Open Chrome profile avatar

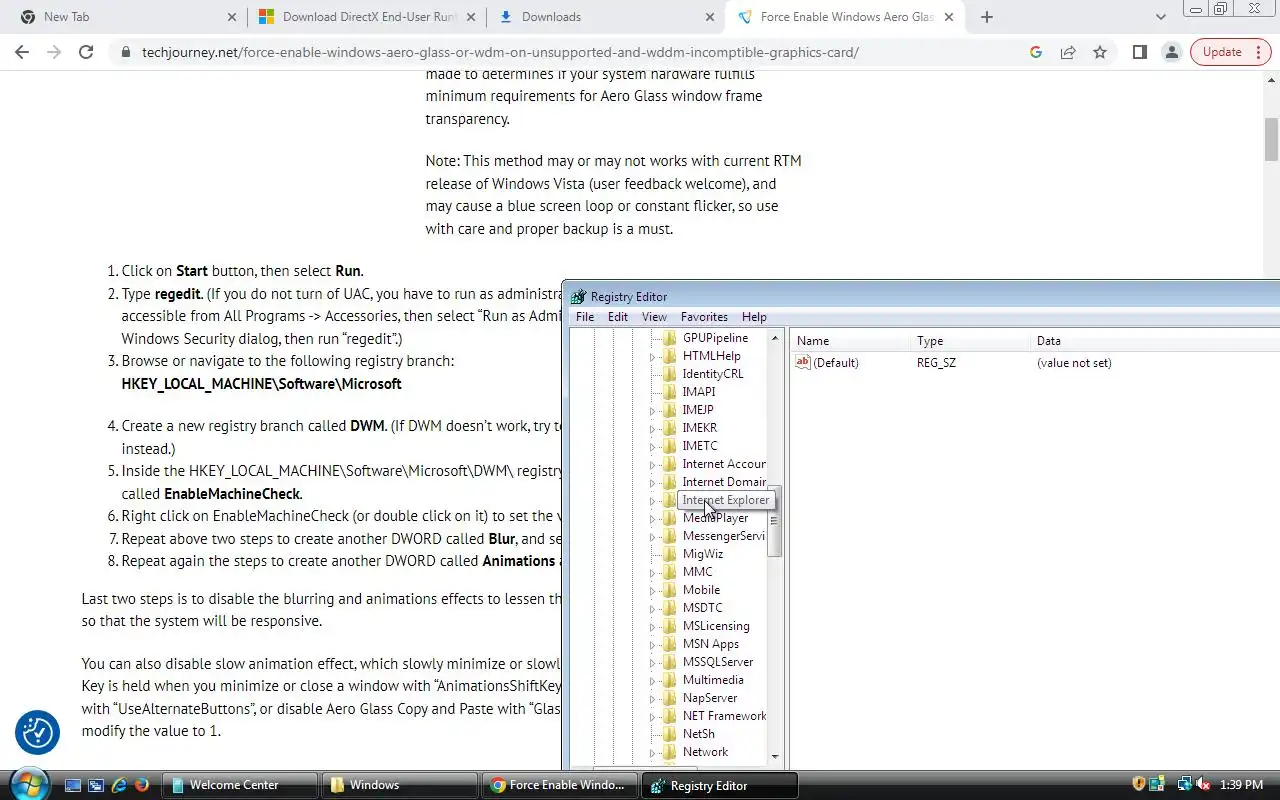(1171, 52)
